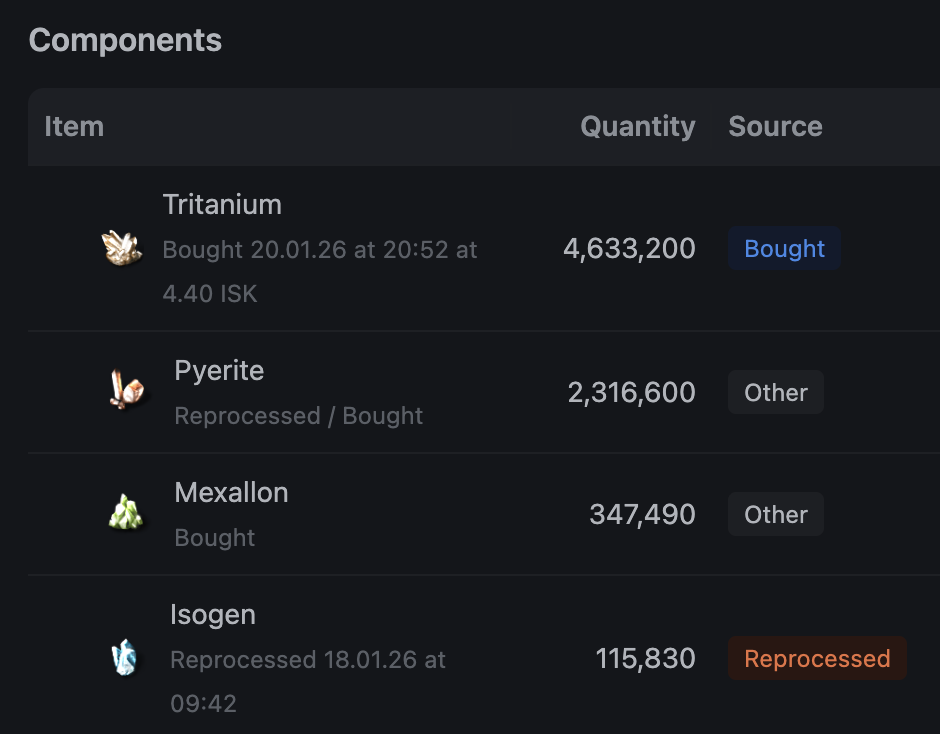The image size is (940, 734).
Task: Click the 'Reprocessed / Bought' note under Pyerite
Action: [298, 415]
